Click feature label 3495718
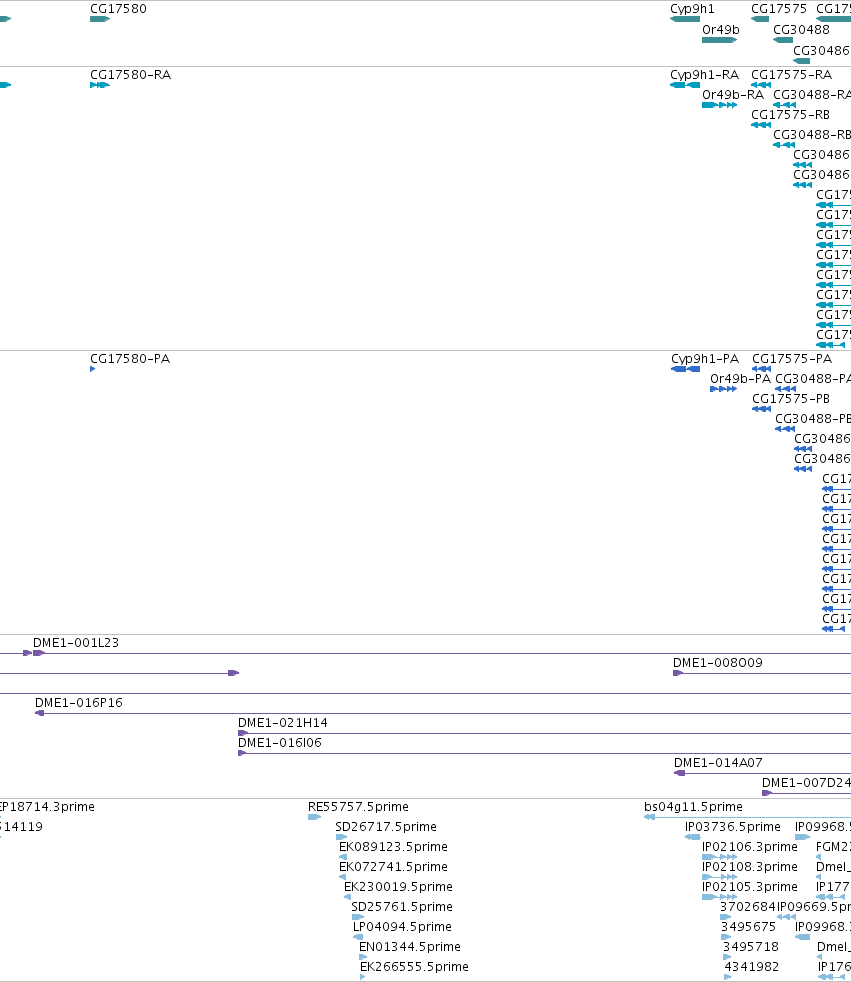The image size is (851, 982). point(751,947)
